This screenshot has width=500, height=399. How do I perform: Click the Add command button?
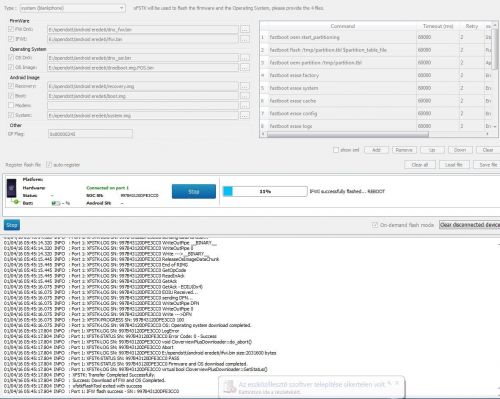click(376, 150)
